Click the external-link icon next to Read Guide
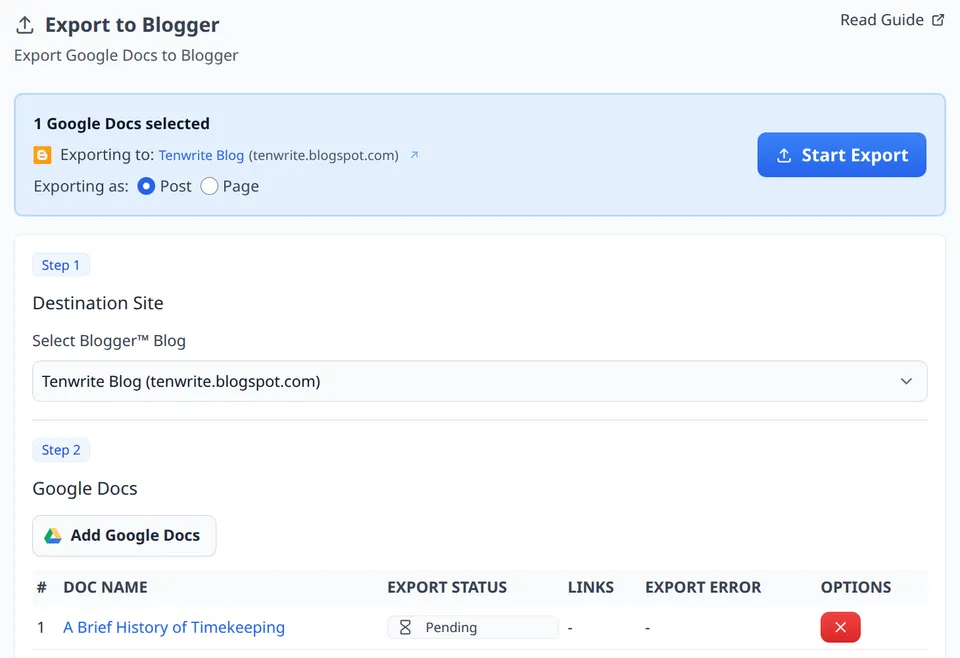 pyautogui.click(x=937, y=20)
